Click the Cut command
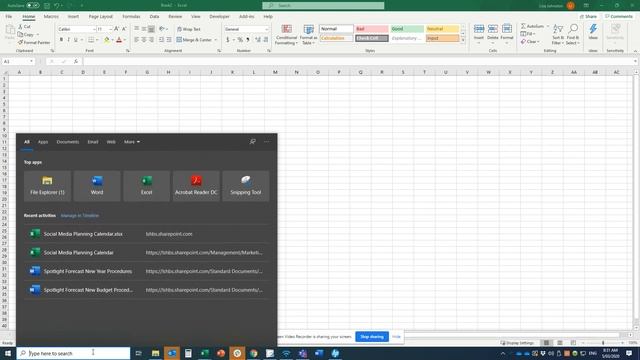Image resolution: width=640 pixels, height=360 pixels. pyautogui.click(x=24, y=27)
